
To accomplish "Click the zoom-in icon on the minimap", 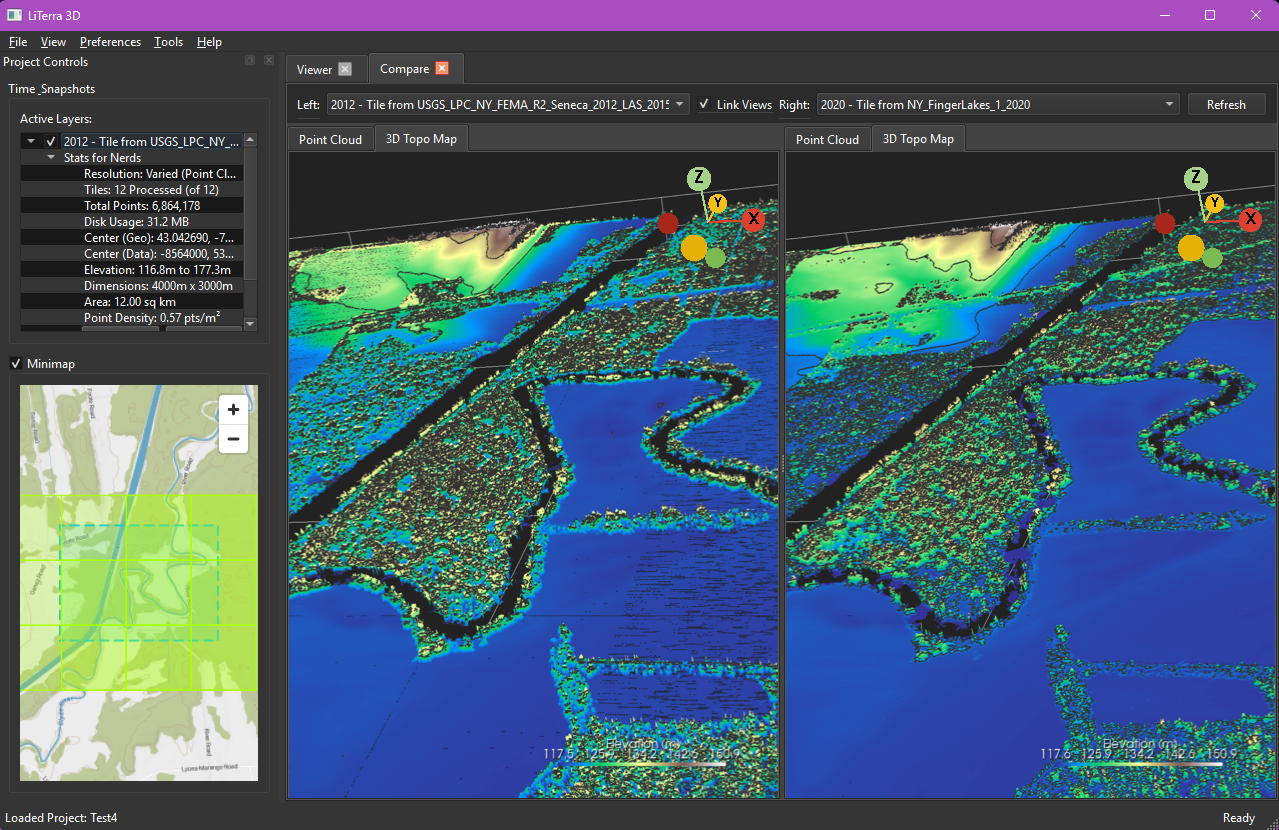I will [233, 409].
